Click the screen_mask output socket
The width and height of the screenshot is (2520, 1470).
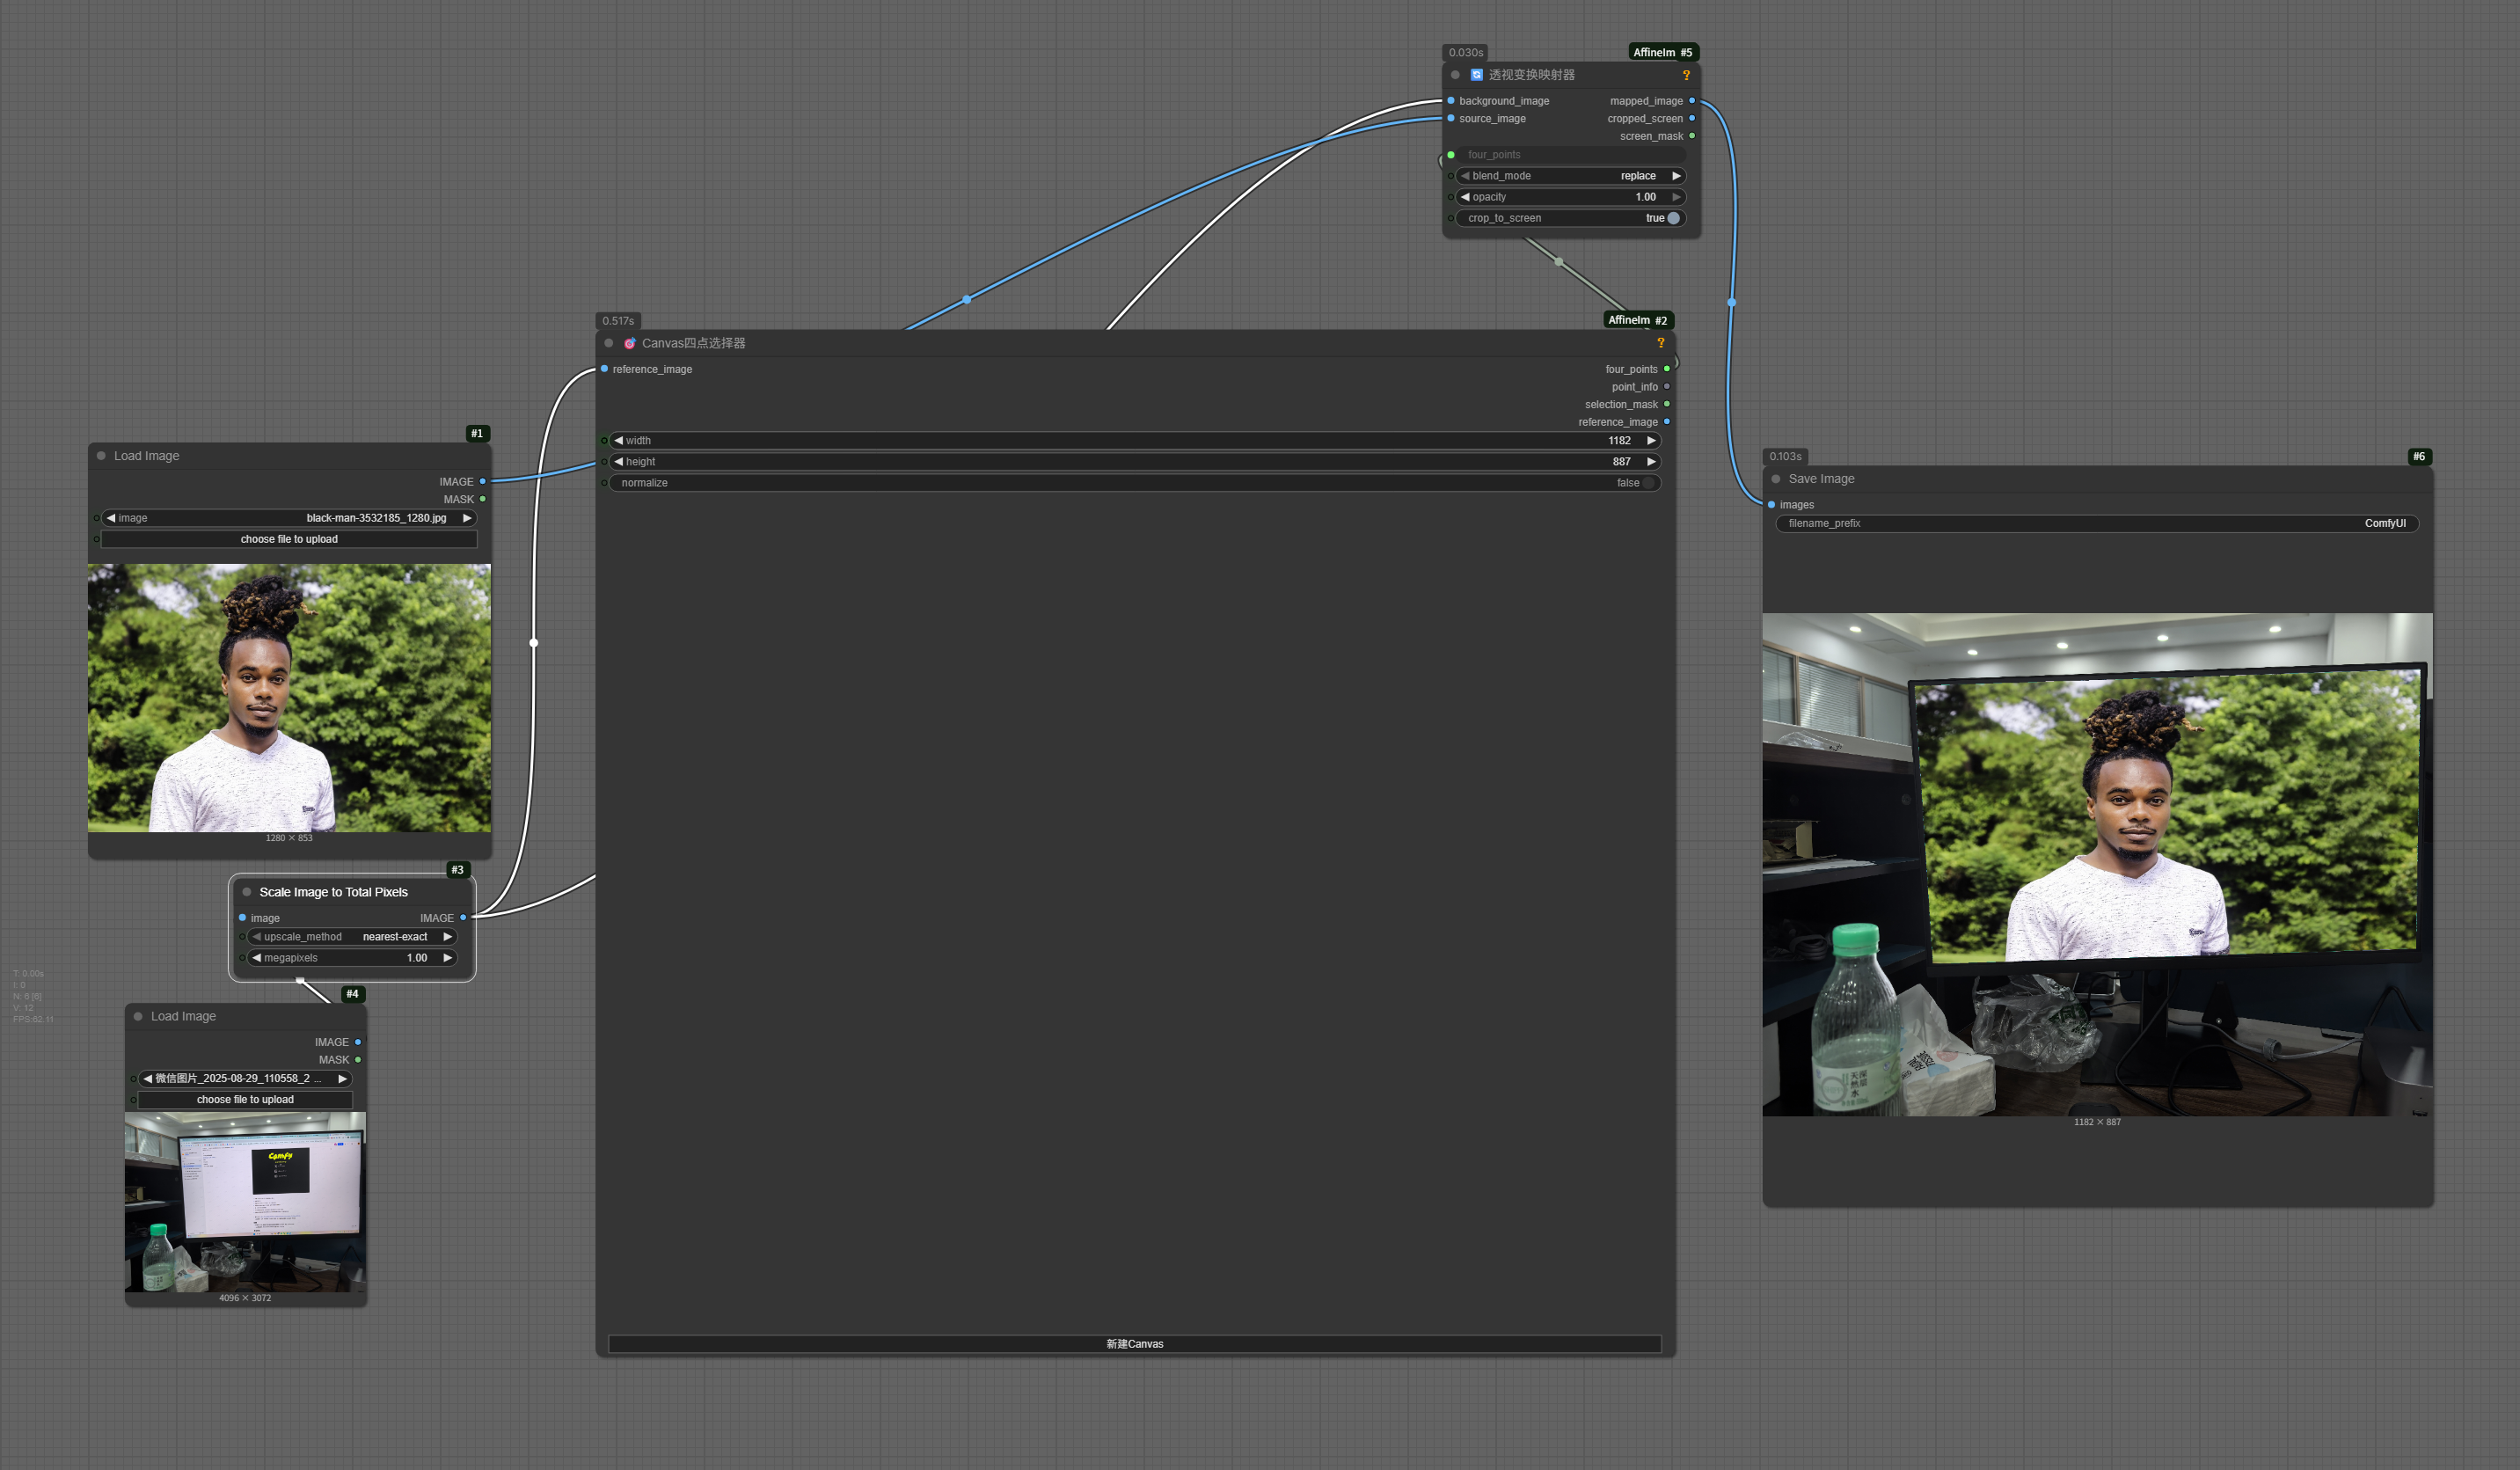[1692, 136]
